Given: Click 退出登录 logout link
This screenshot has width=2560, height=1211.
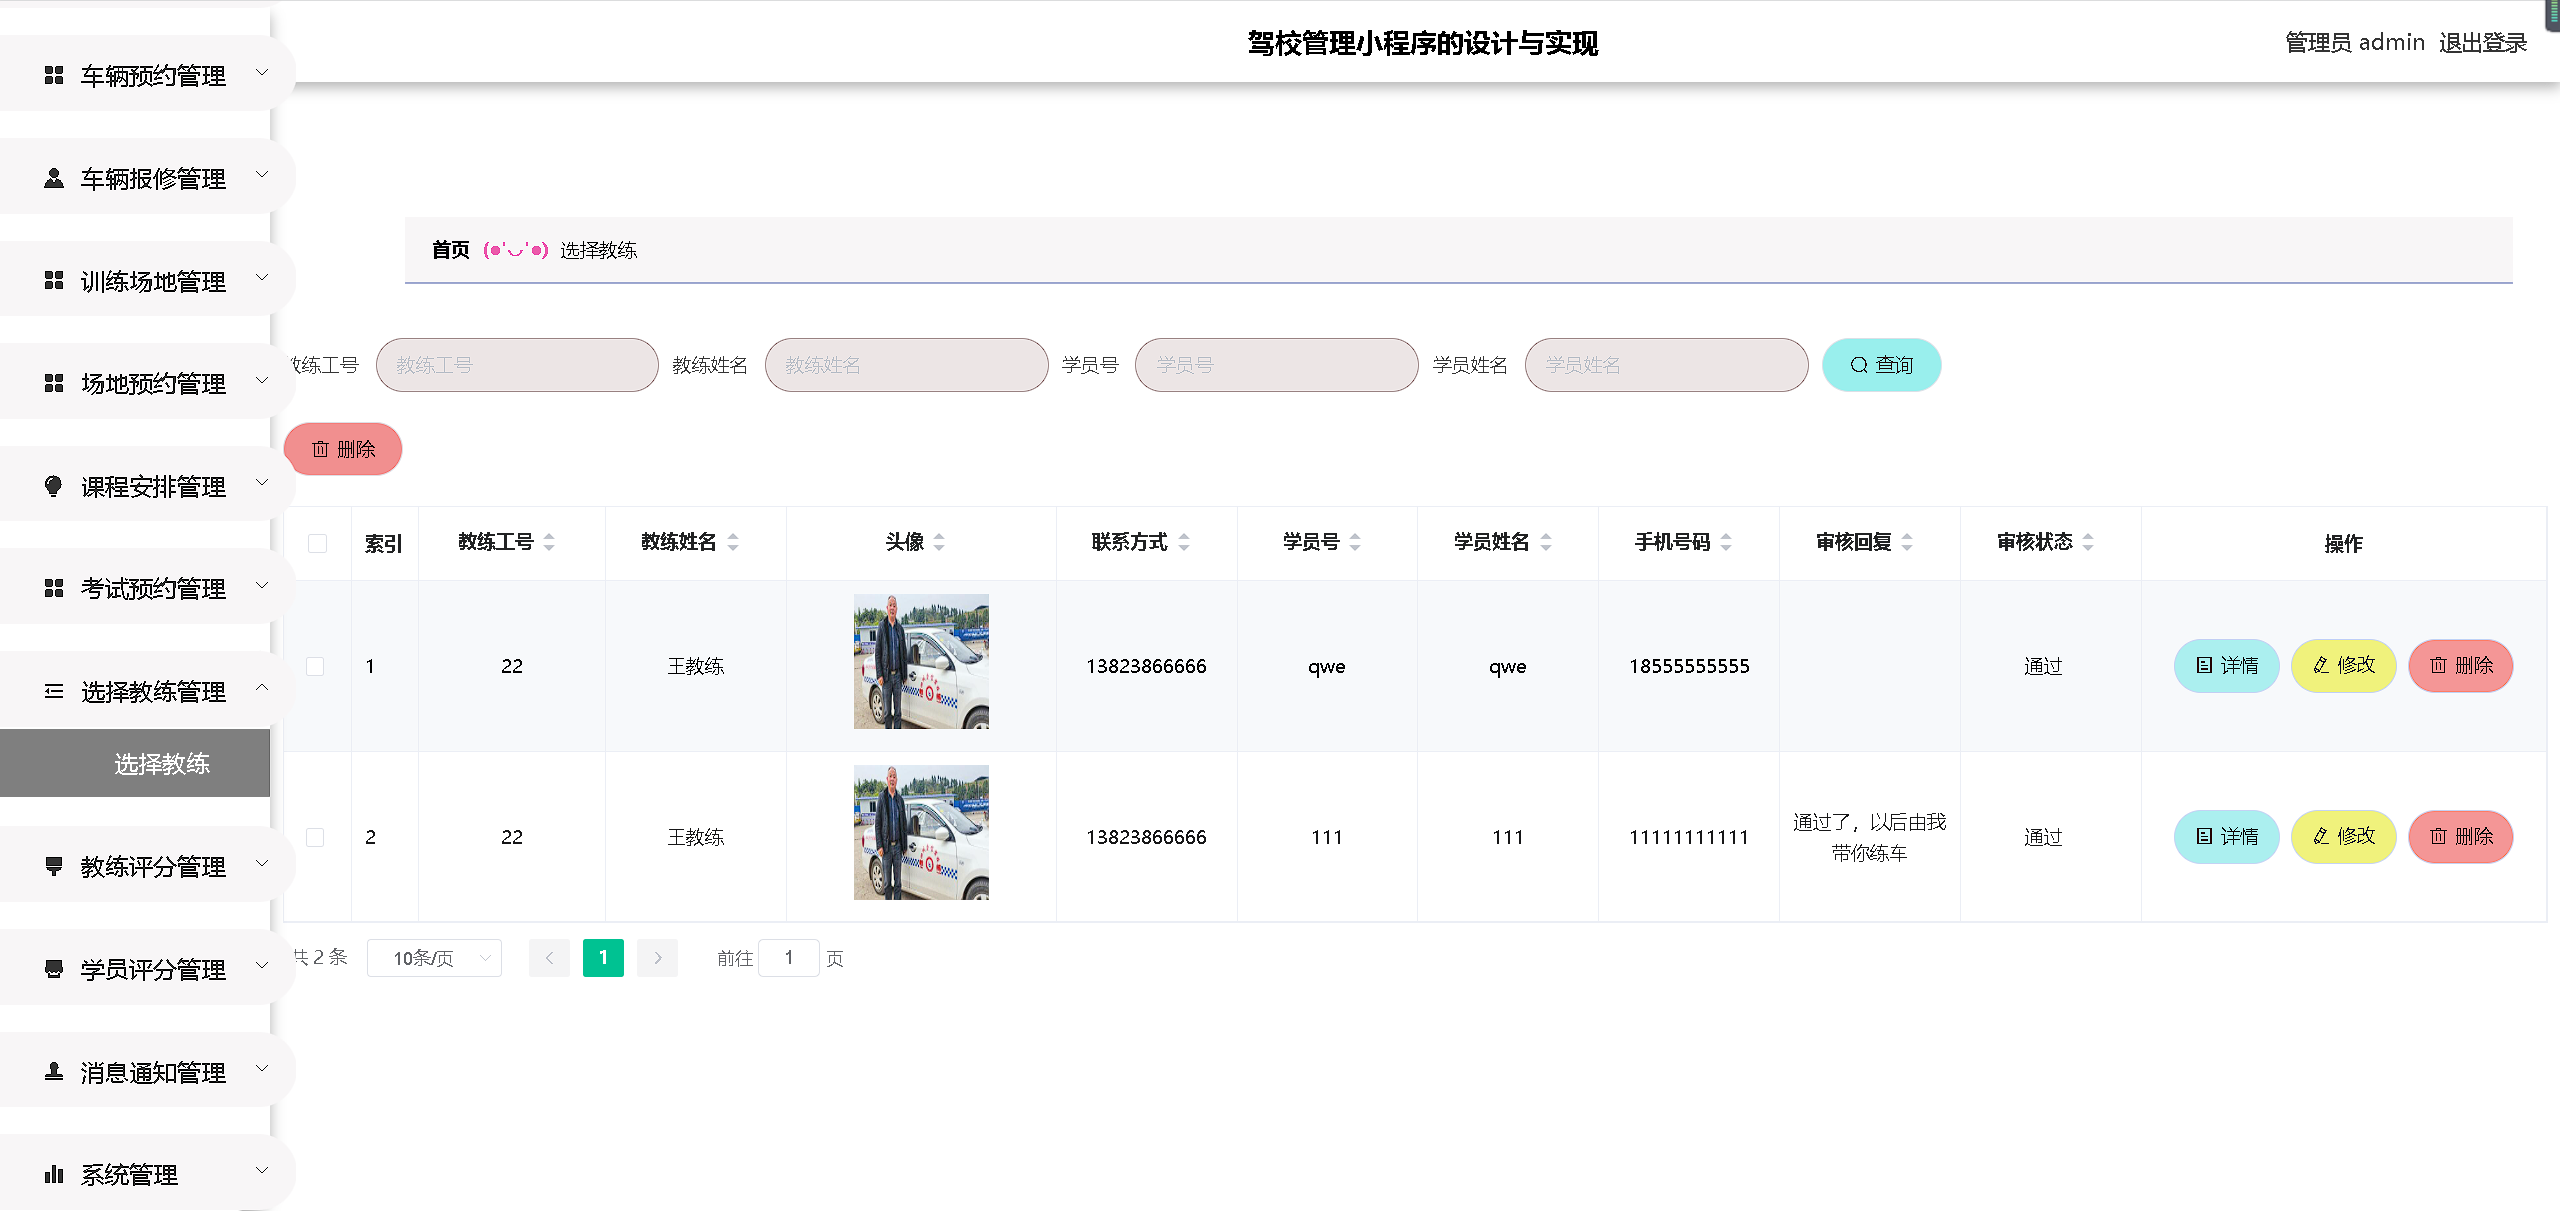Looking at the screenshot, I should point(2482,42).
